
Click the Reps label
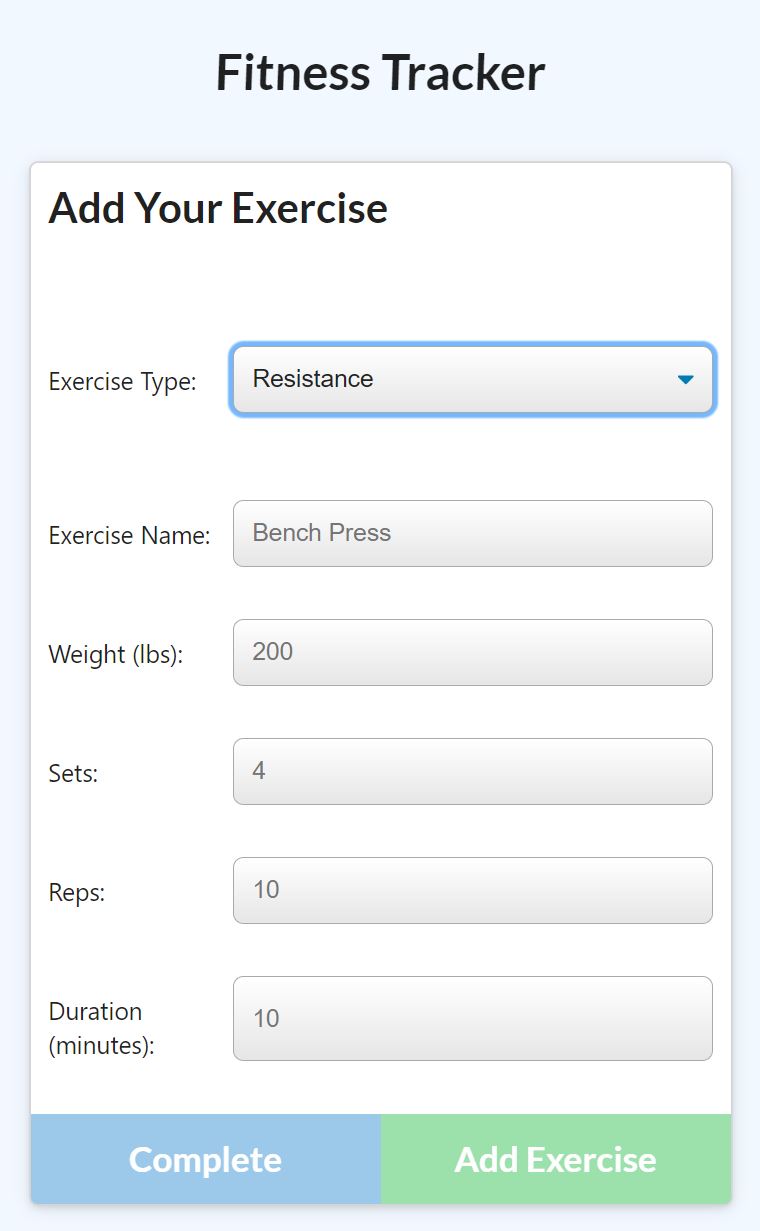pos(75,892)
